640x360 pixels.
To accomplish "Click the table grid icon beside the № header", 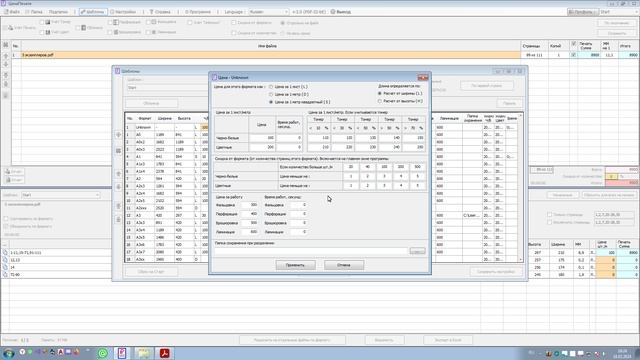I will [6, 45].
